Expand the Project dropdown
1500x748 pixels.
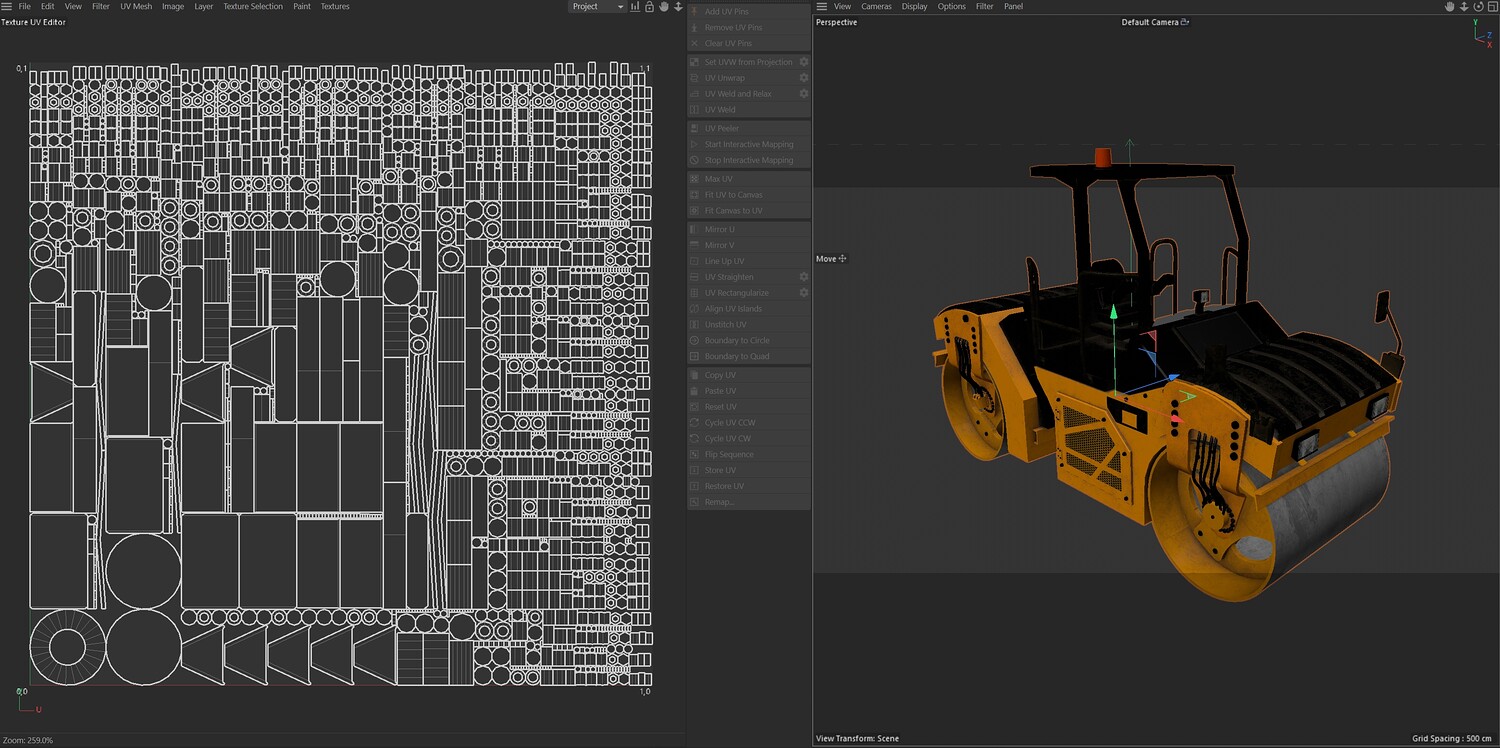(x=597, y=6)
